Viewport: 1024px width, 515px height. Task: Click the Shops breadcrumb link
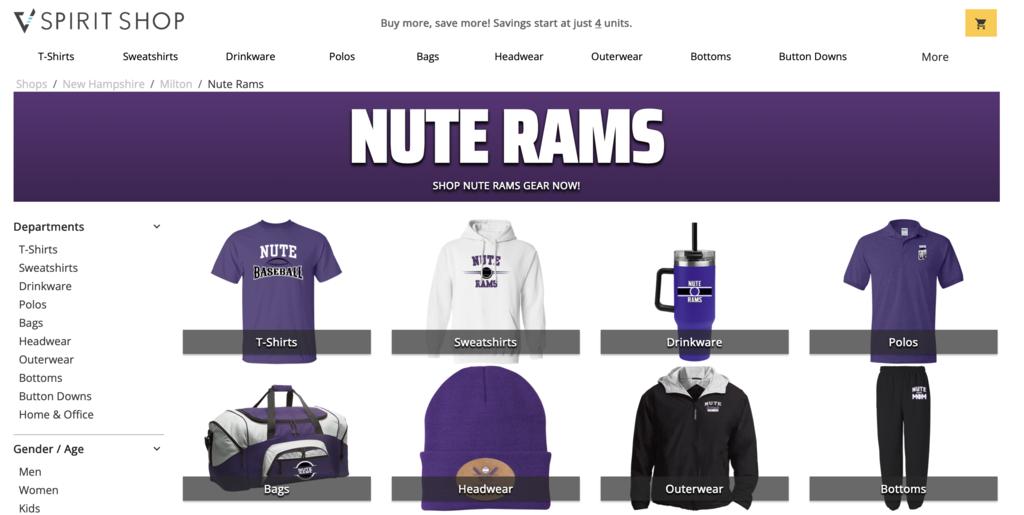coord(31,84)
